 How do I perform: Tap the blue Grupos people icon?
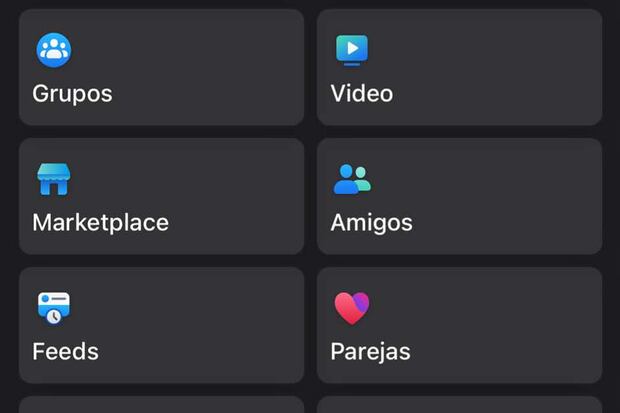click(x=53, y=50)
